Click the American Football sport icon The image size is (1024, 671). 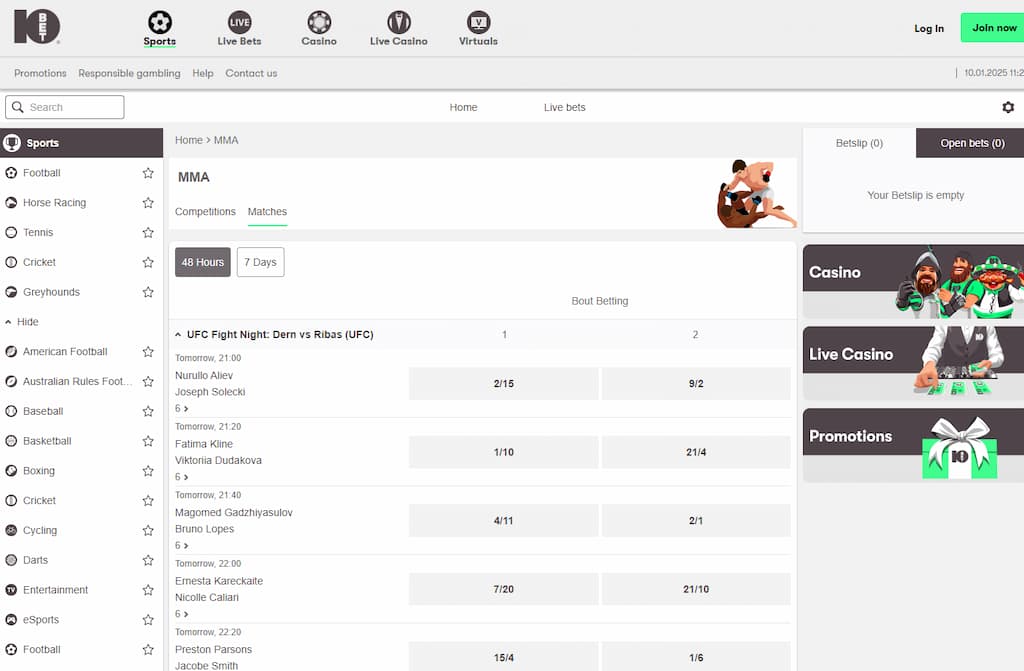[x=11, y=352]
